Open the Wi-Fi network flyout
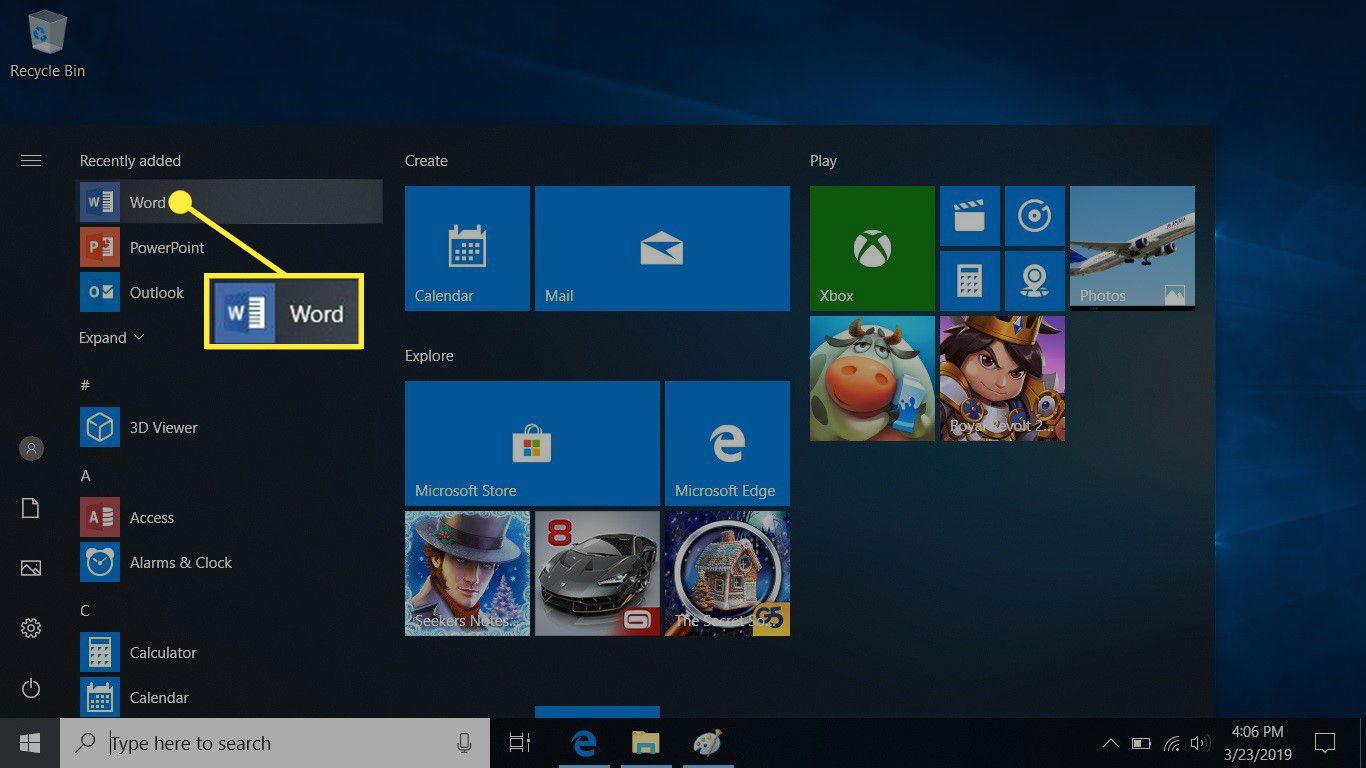Screen dimensions: 1366x768 pos(1172,743)
